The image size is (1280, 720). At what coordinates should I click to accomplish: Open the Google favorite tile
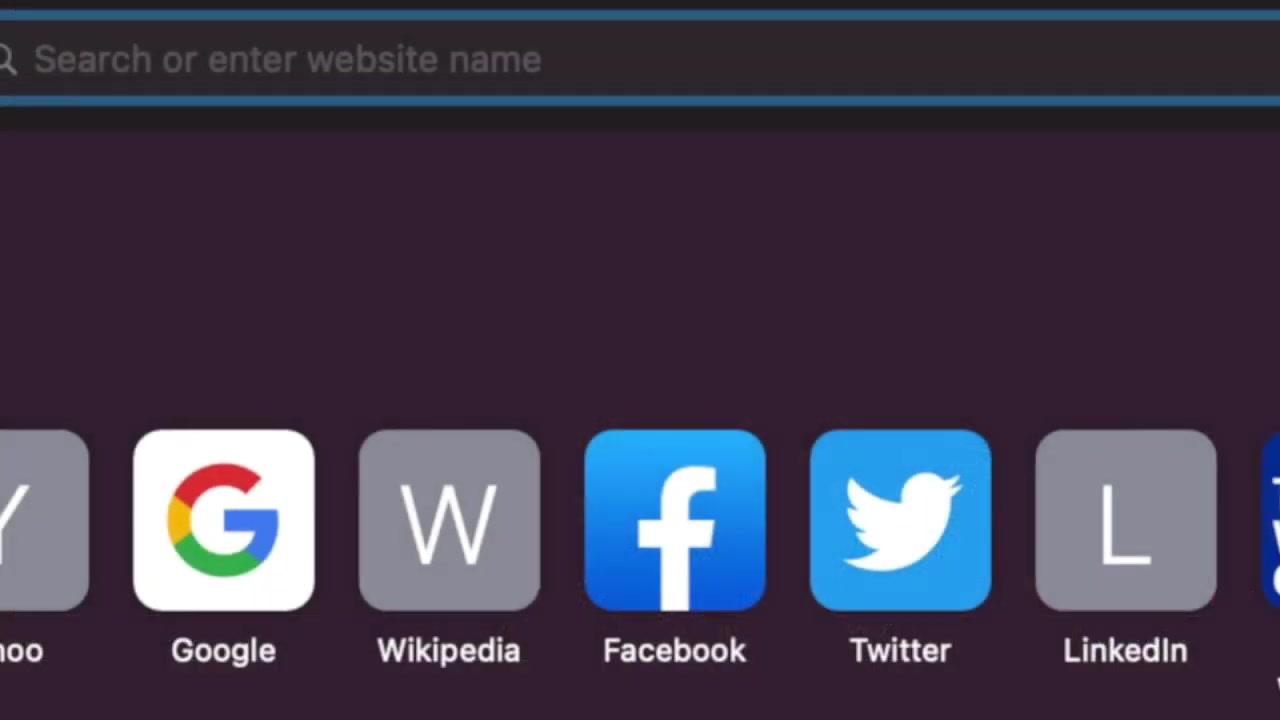click(x=223, y=520)
